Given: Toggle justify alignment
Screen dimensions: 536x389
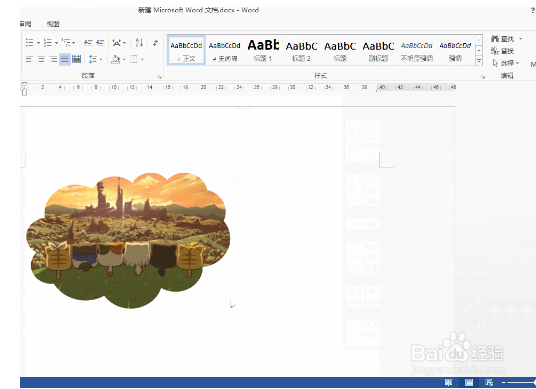Looking at the screenshot, I should coord(65,59).
